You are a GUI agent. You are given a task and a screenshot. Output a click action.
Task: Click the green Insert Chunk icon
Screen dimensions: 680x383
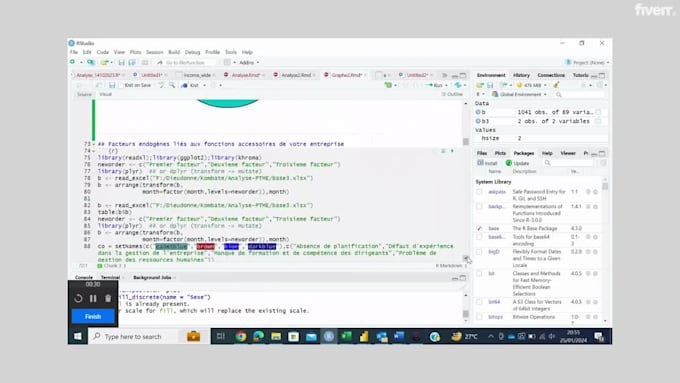tap(388, 85)
